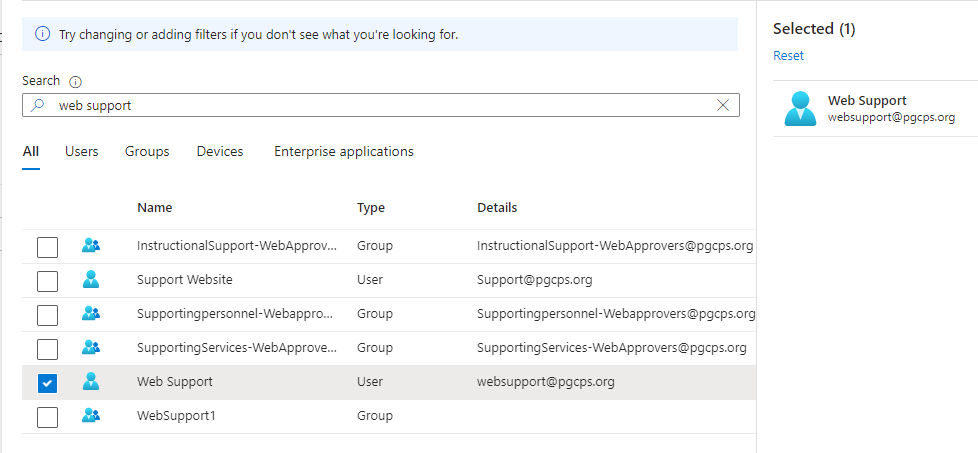Click the Name column header

pos(155,208)
